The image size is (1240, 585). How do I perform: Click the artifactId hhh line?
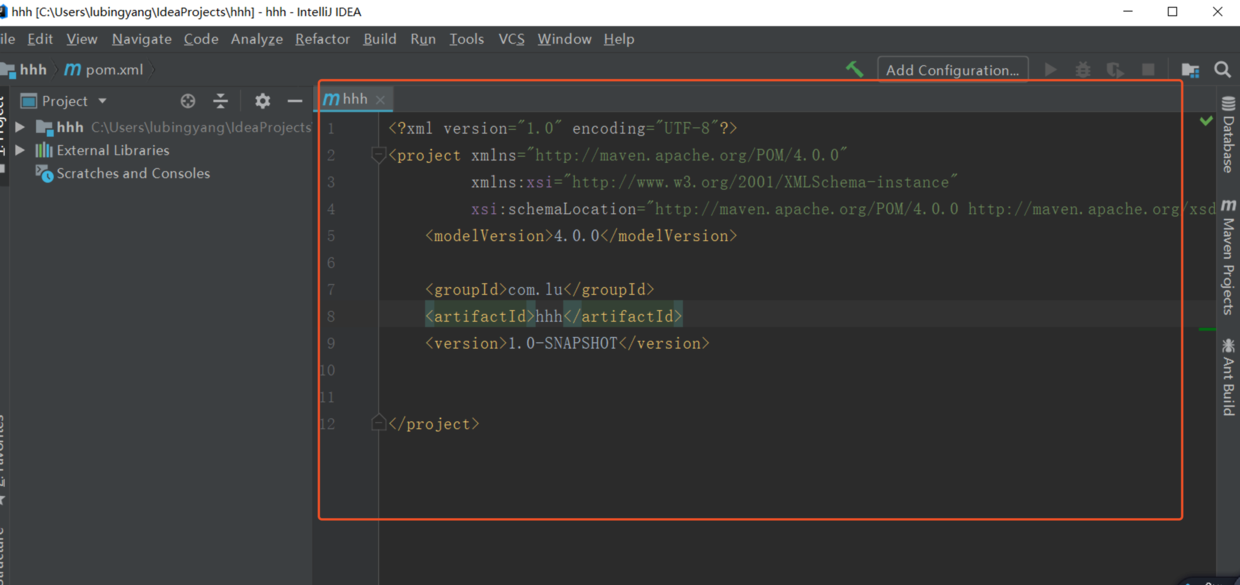pyautogui.click(x=554, y=316)
